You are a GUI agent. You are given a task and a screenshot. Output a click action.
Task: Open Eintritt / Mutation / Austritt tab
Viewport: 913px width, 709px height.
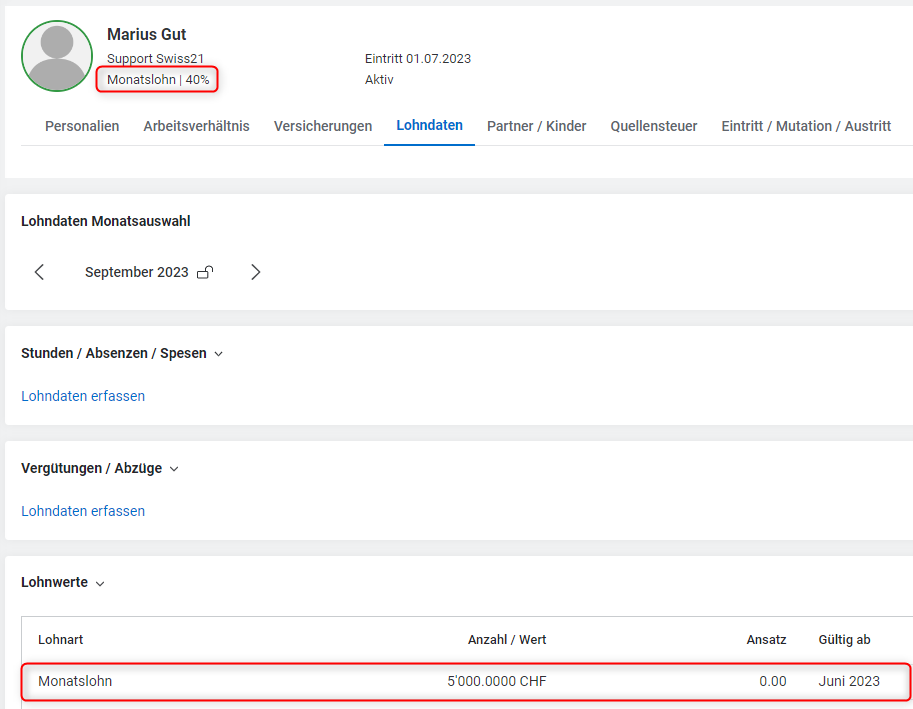[x=806, y=126]
